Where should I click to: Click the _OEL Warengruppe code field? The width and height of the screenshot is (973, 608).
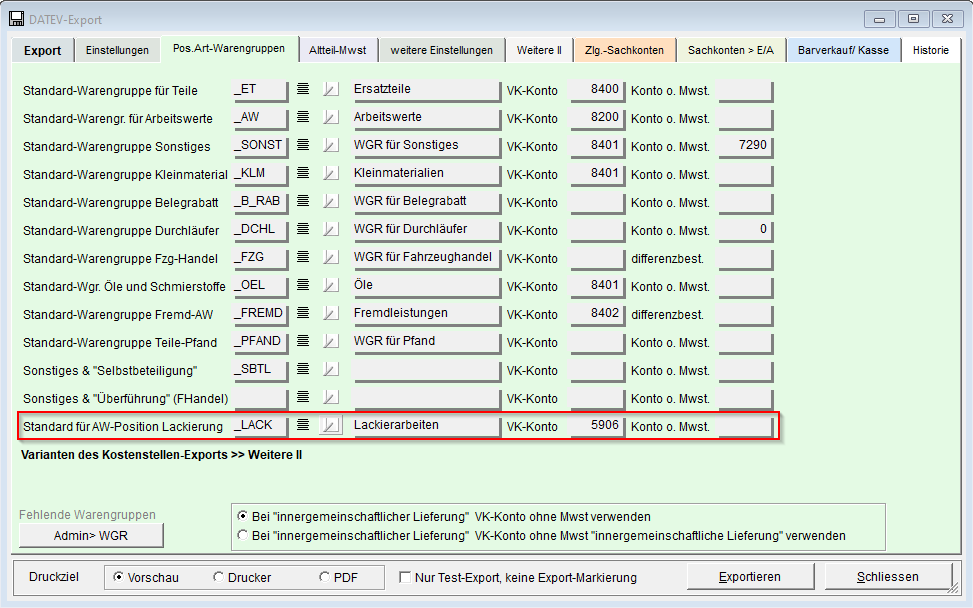coord(261,286)
